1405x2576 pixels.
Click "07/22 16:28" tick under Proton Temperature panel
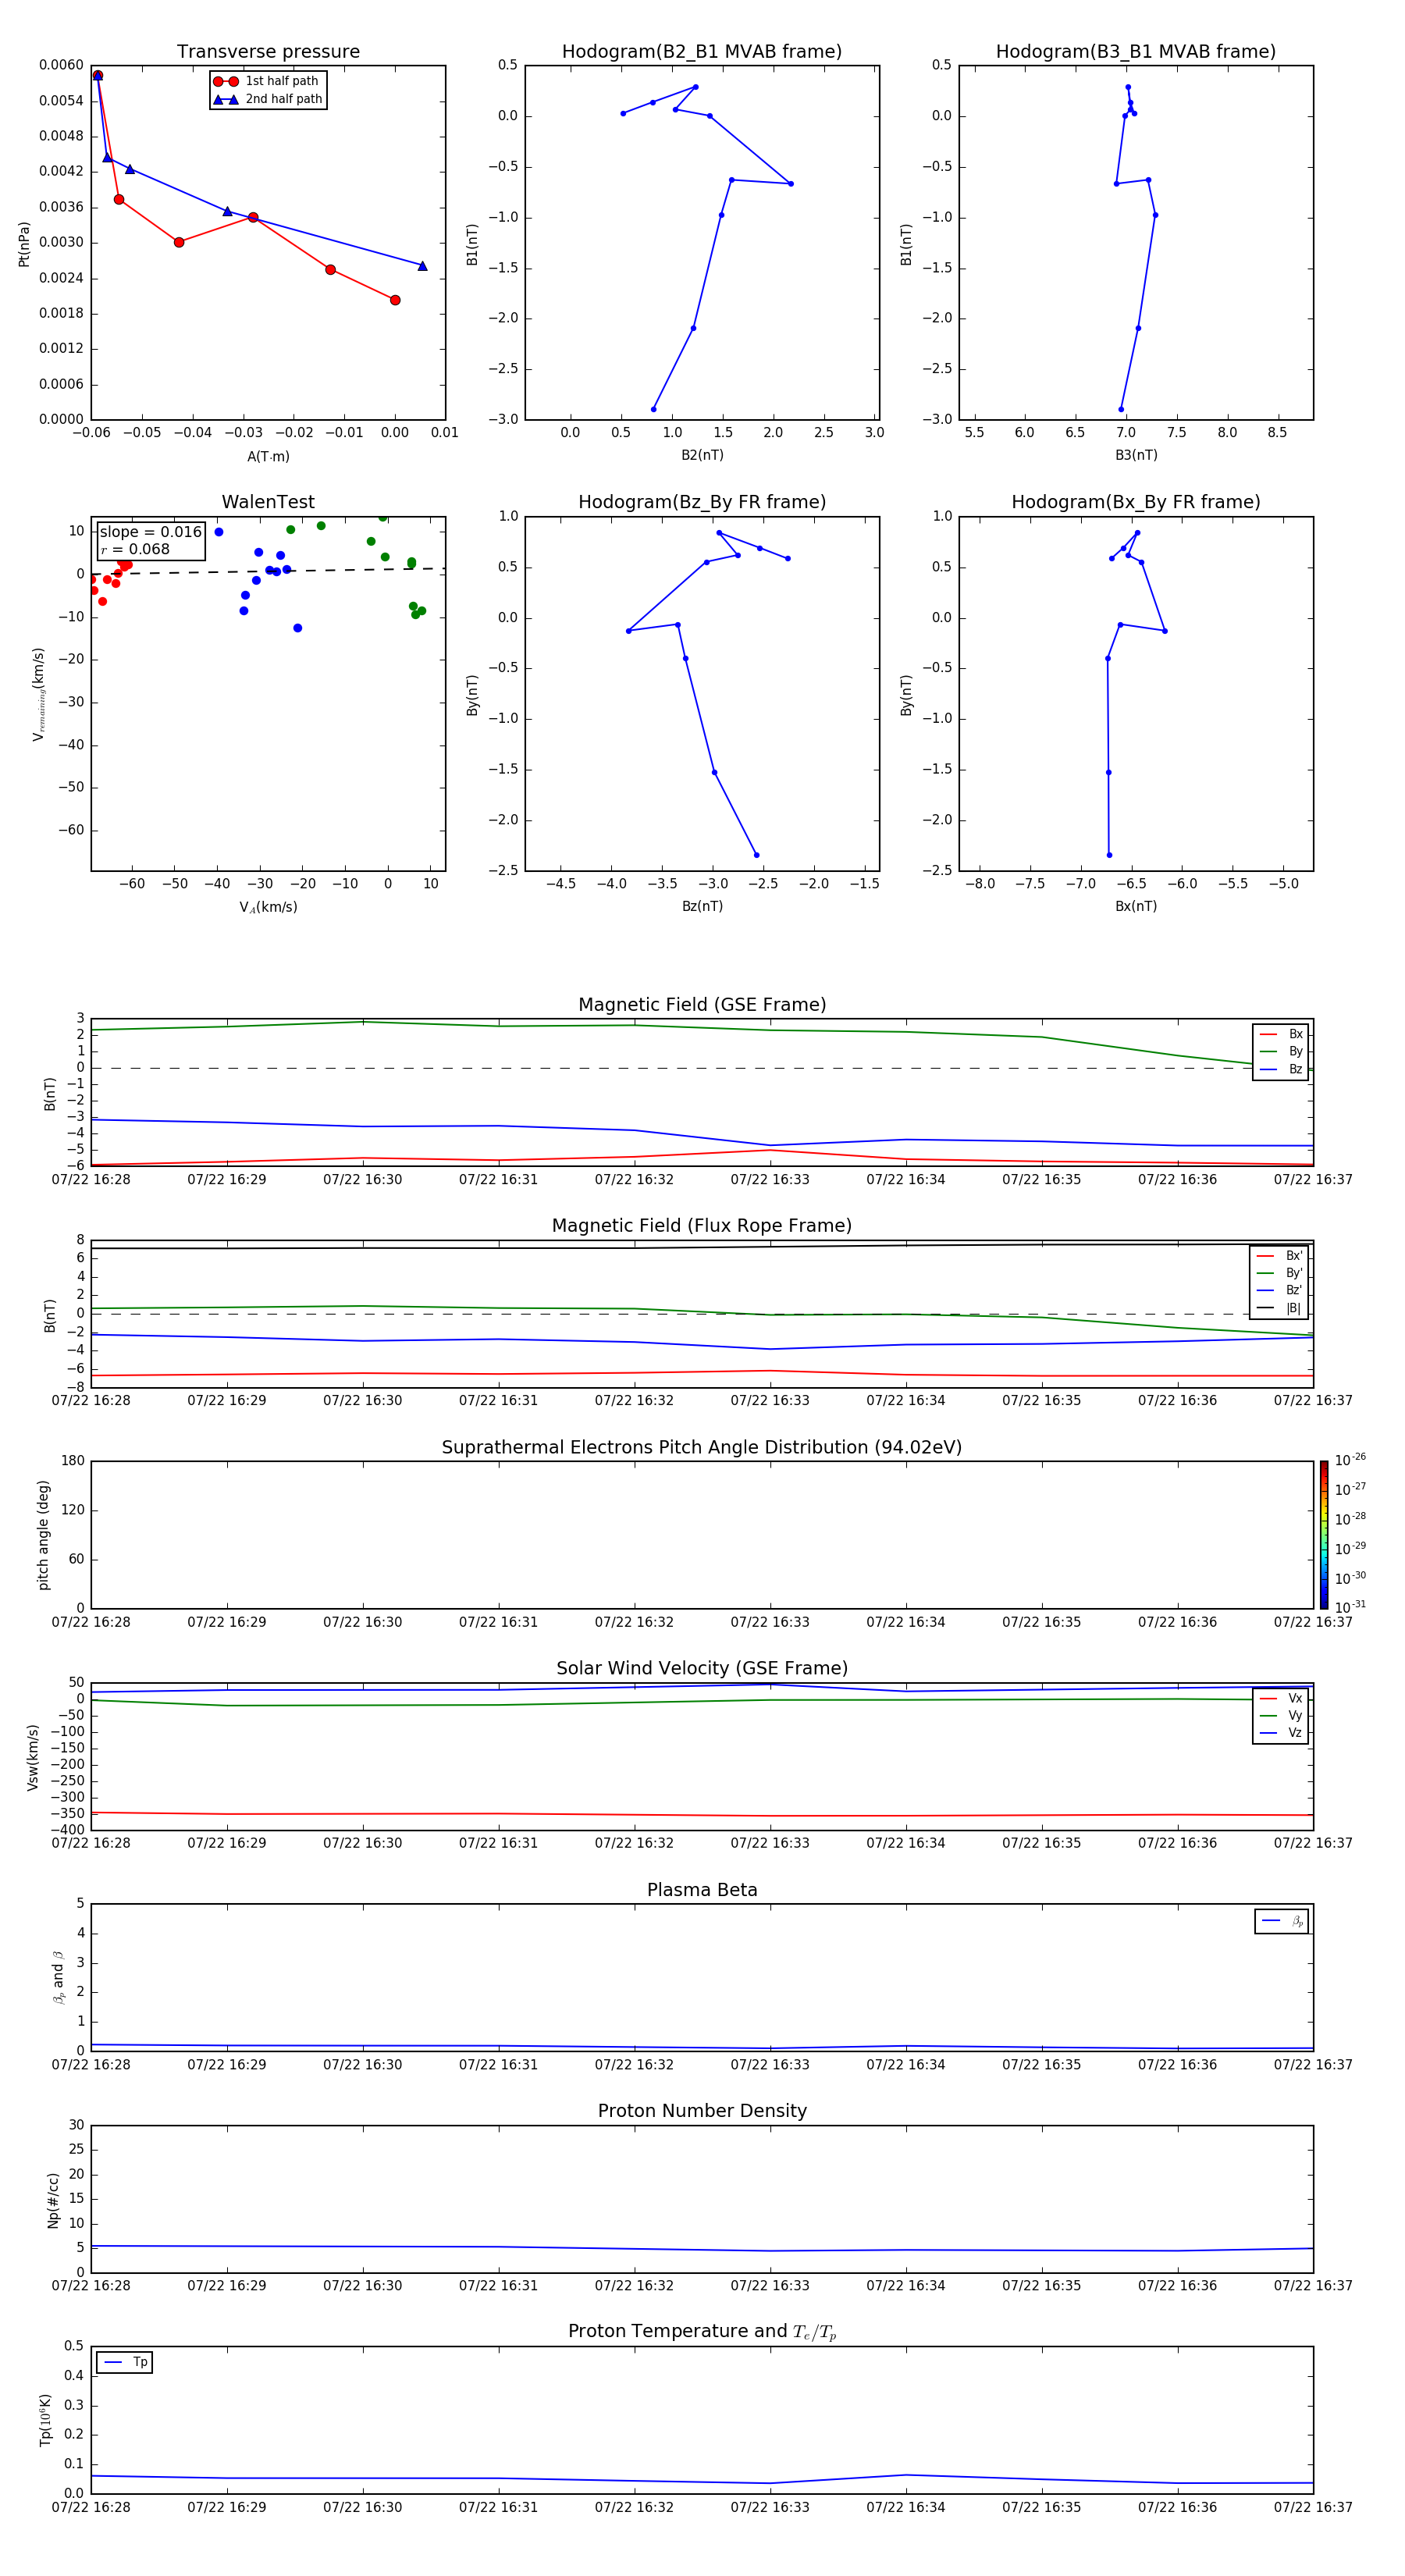[x=91, y=2508]
